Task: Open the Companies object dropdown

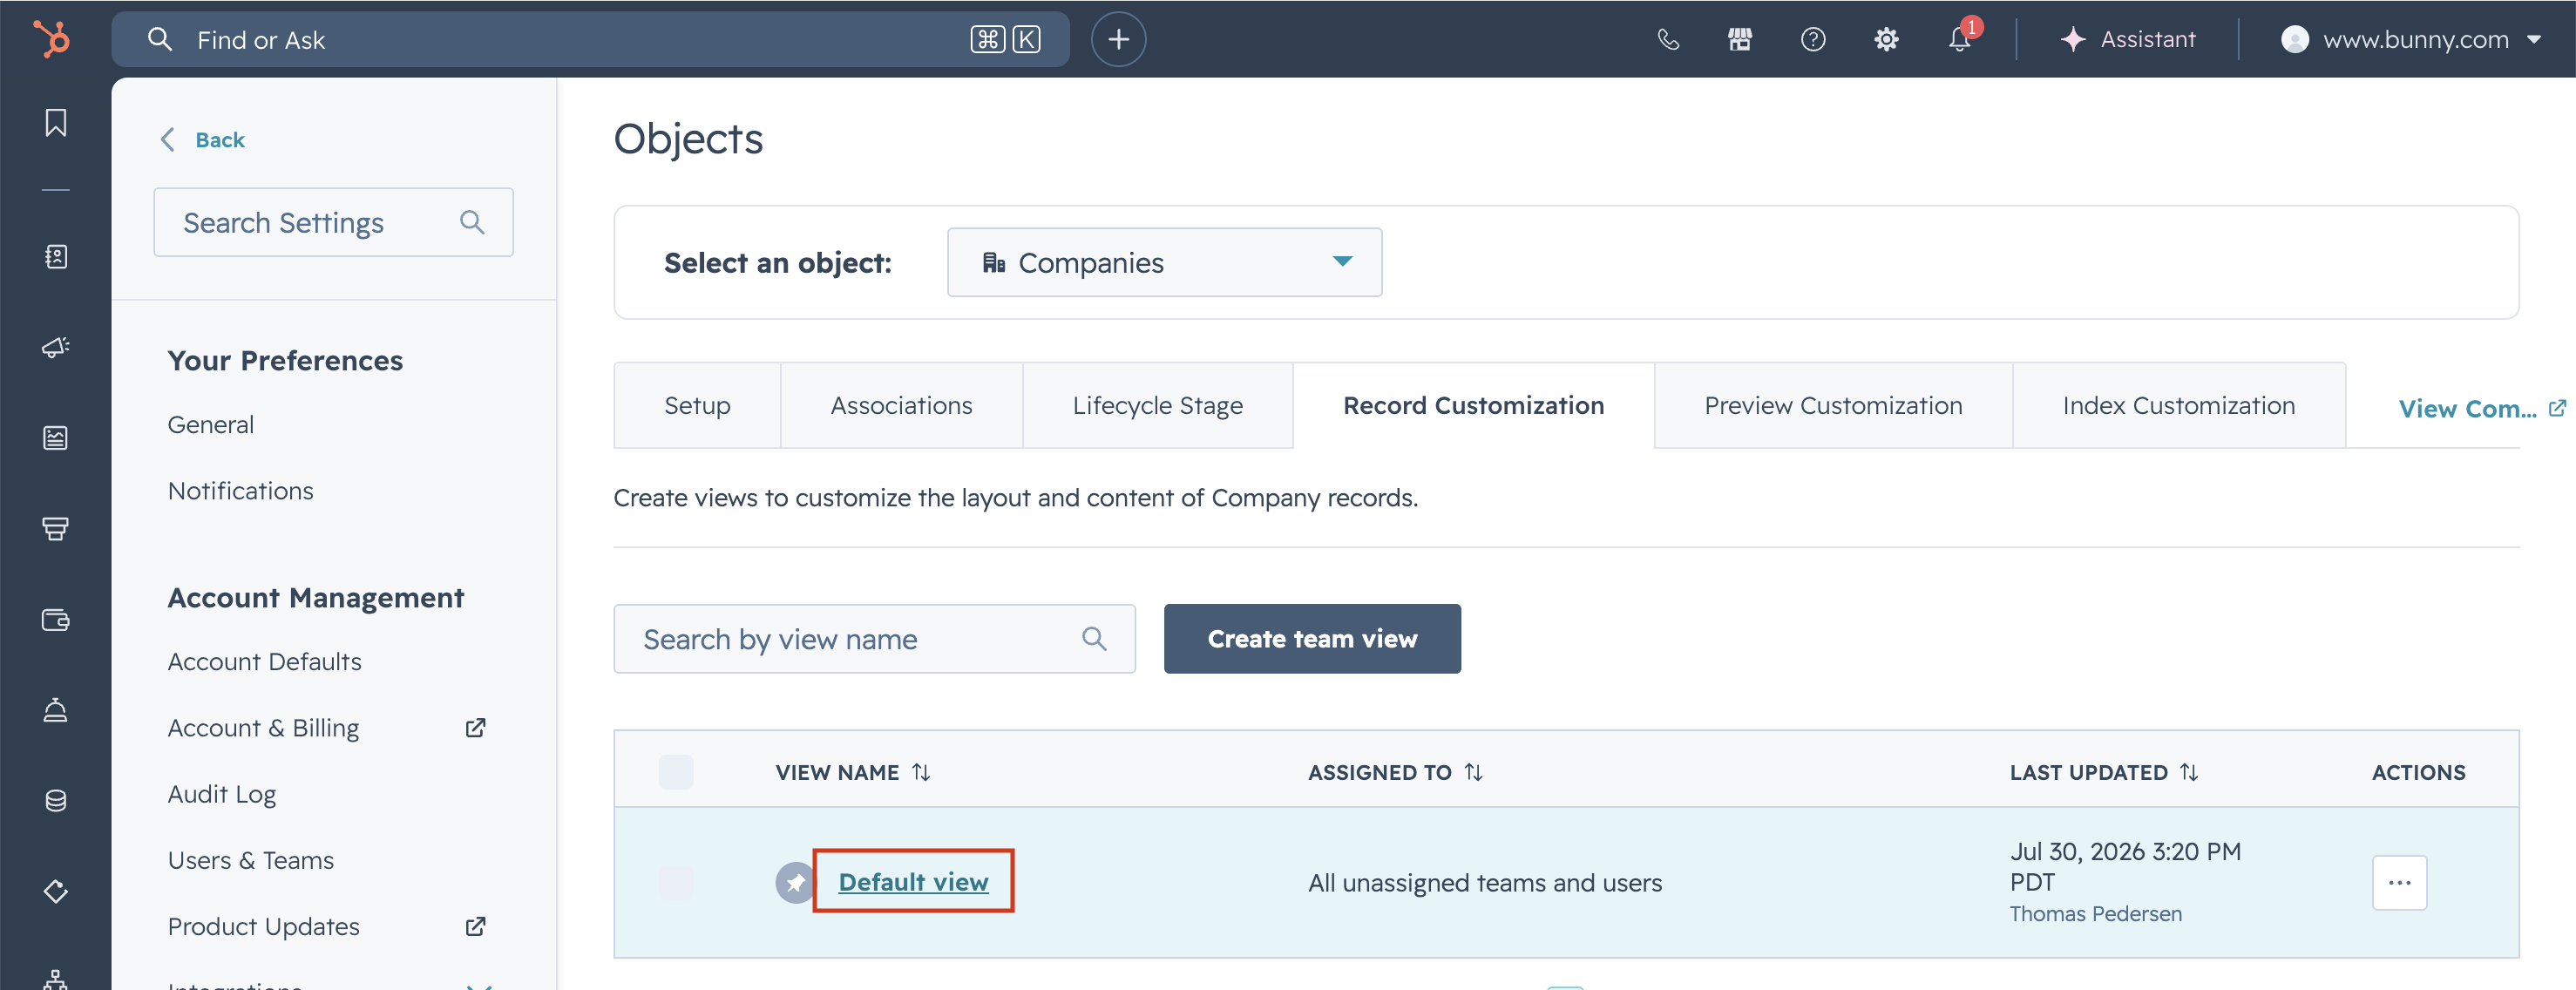Action: 1164,262
